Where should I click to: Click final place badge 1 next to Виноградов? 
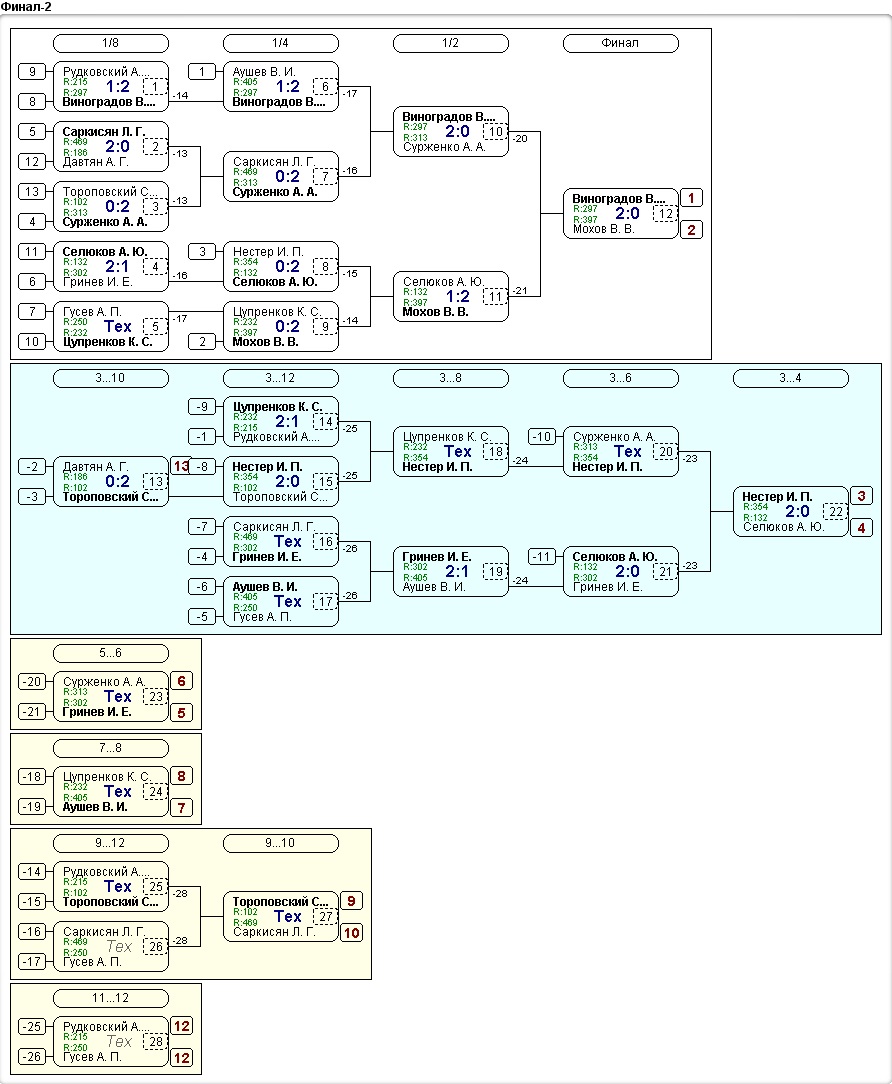[x=691, y=198]
